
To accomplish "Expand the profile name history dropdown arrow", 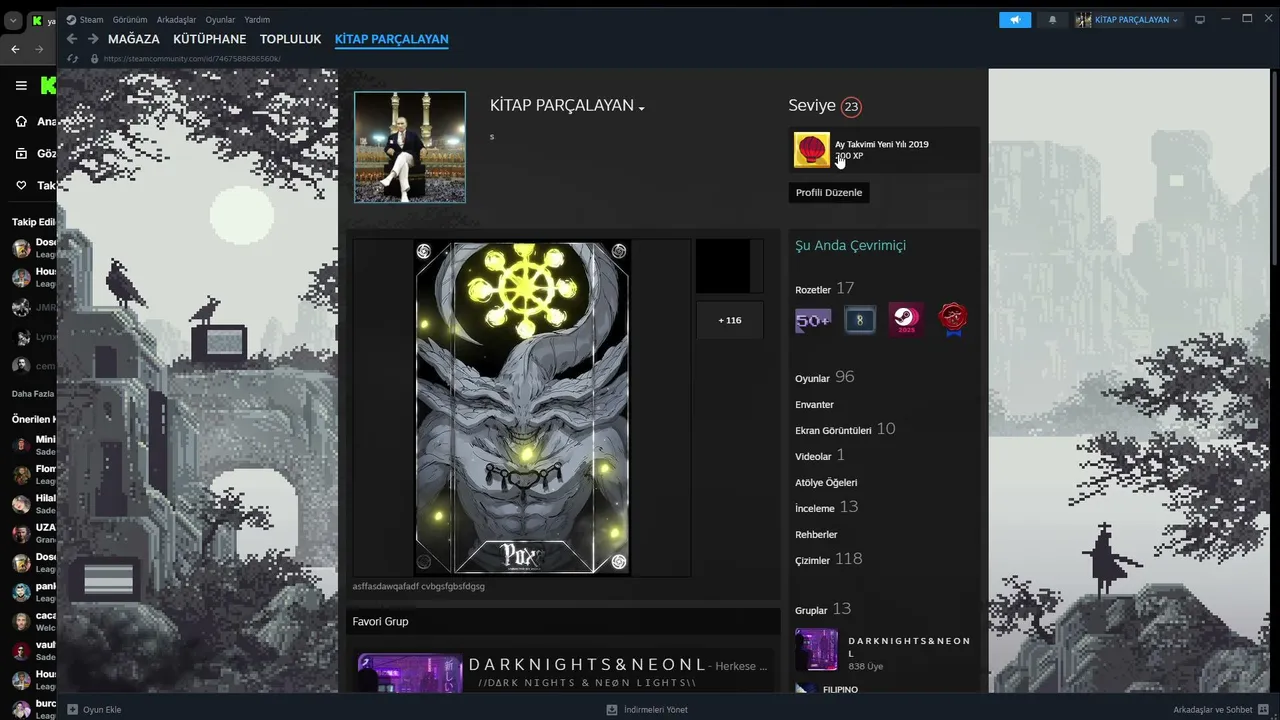I will [x=641, y=108].
